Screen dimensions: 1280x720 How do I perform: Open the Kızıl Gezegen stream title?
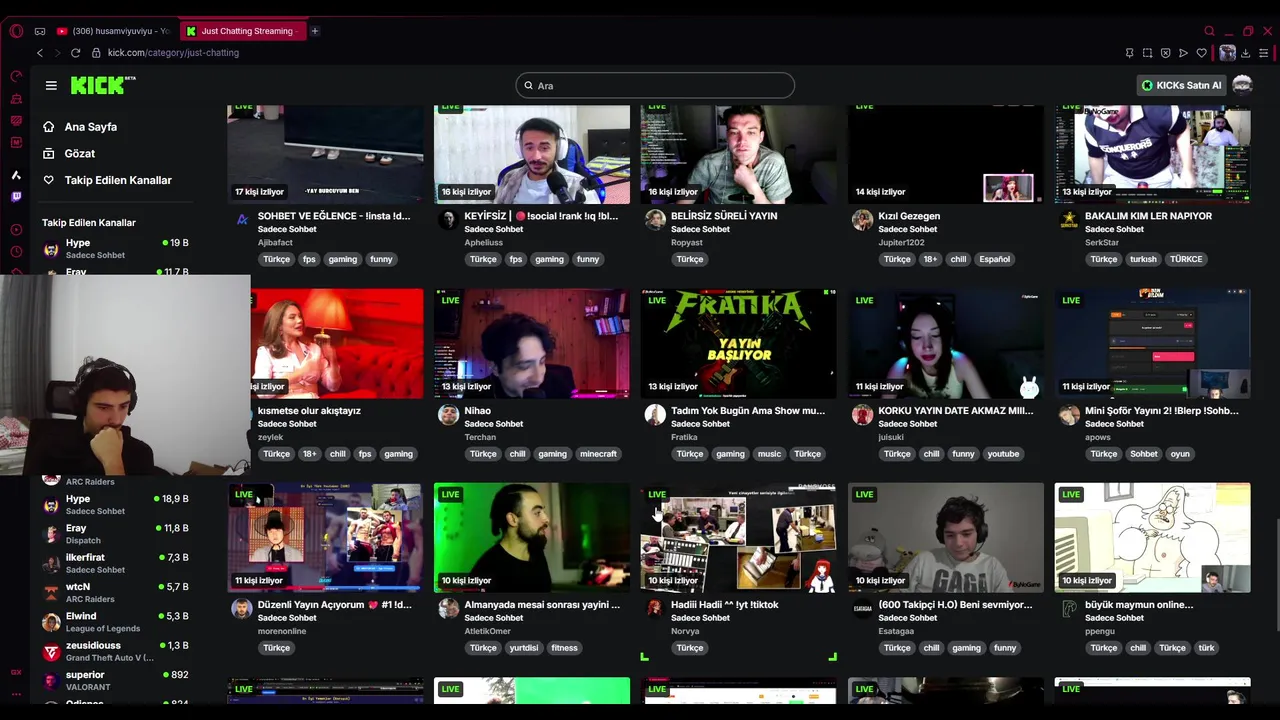(908, 216)
